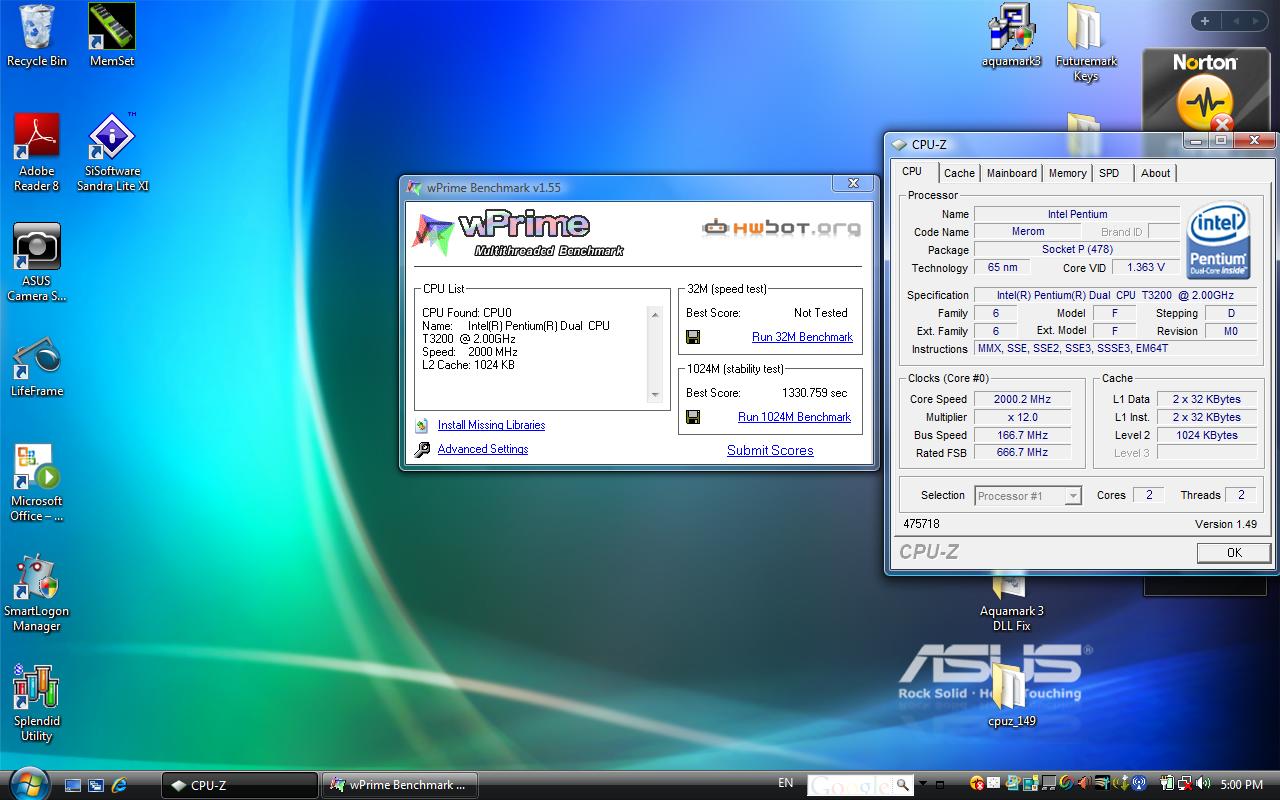Click the Core Speed value 2000.2 MHz
This screenshot has height=800, width=1280.
click(1021, 399)
